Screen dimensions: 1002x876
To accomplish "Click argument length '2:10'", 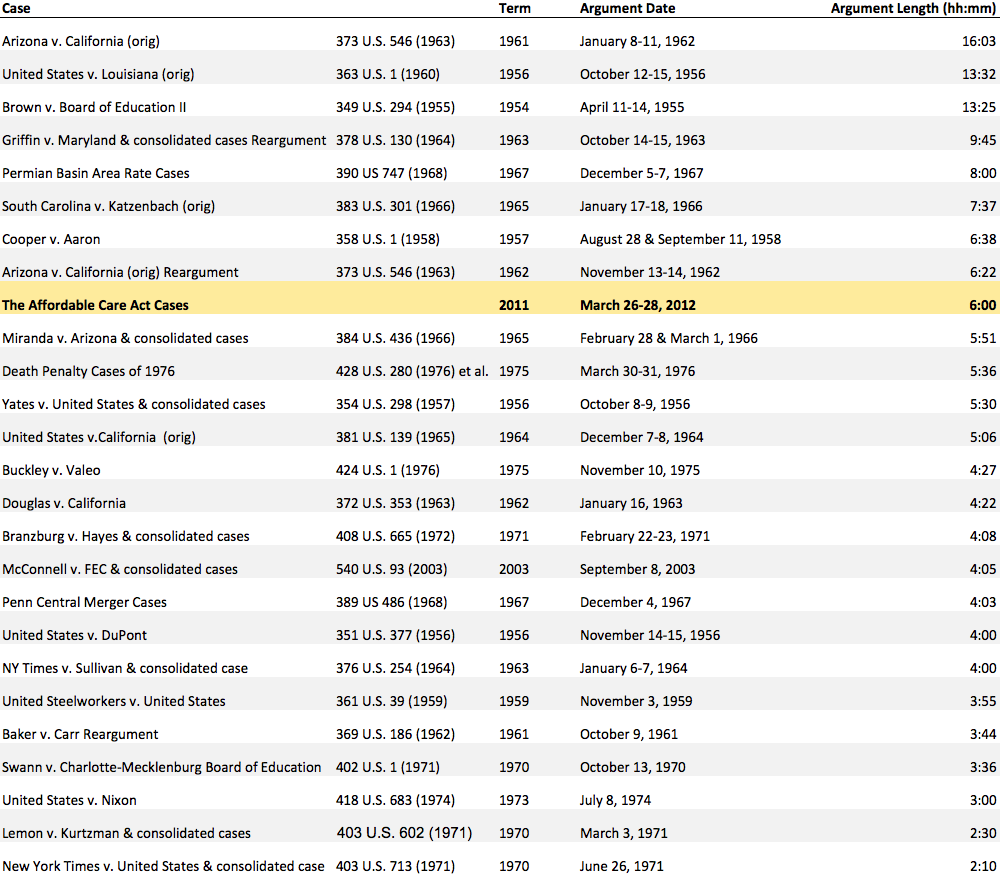I will [983, 866].
